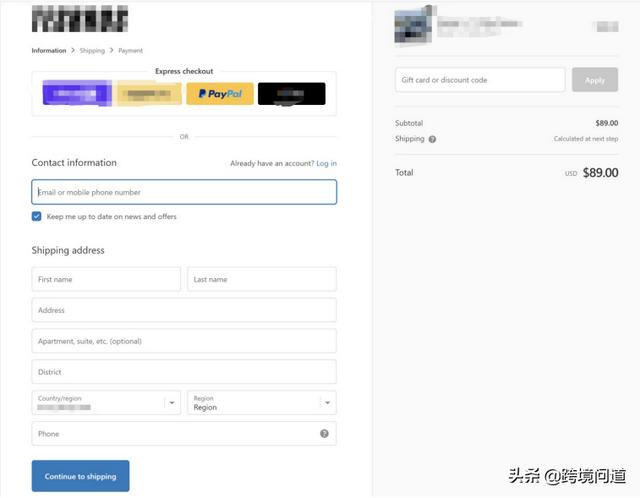Focus the Last name field
The width and height of the screenshot is (640, 498).
click(262, 279)
